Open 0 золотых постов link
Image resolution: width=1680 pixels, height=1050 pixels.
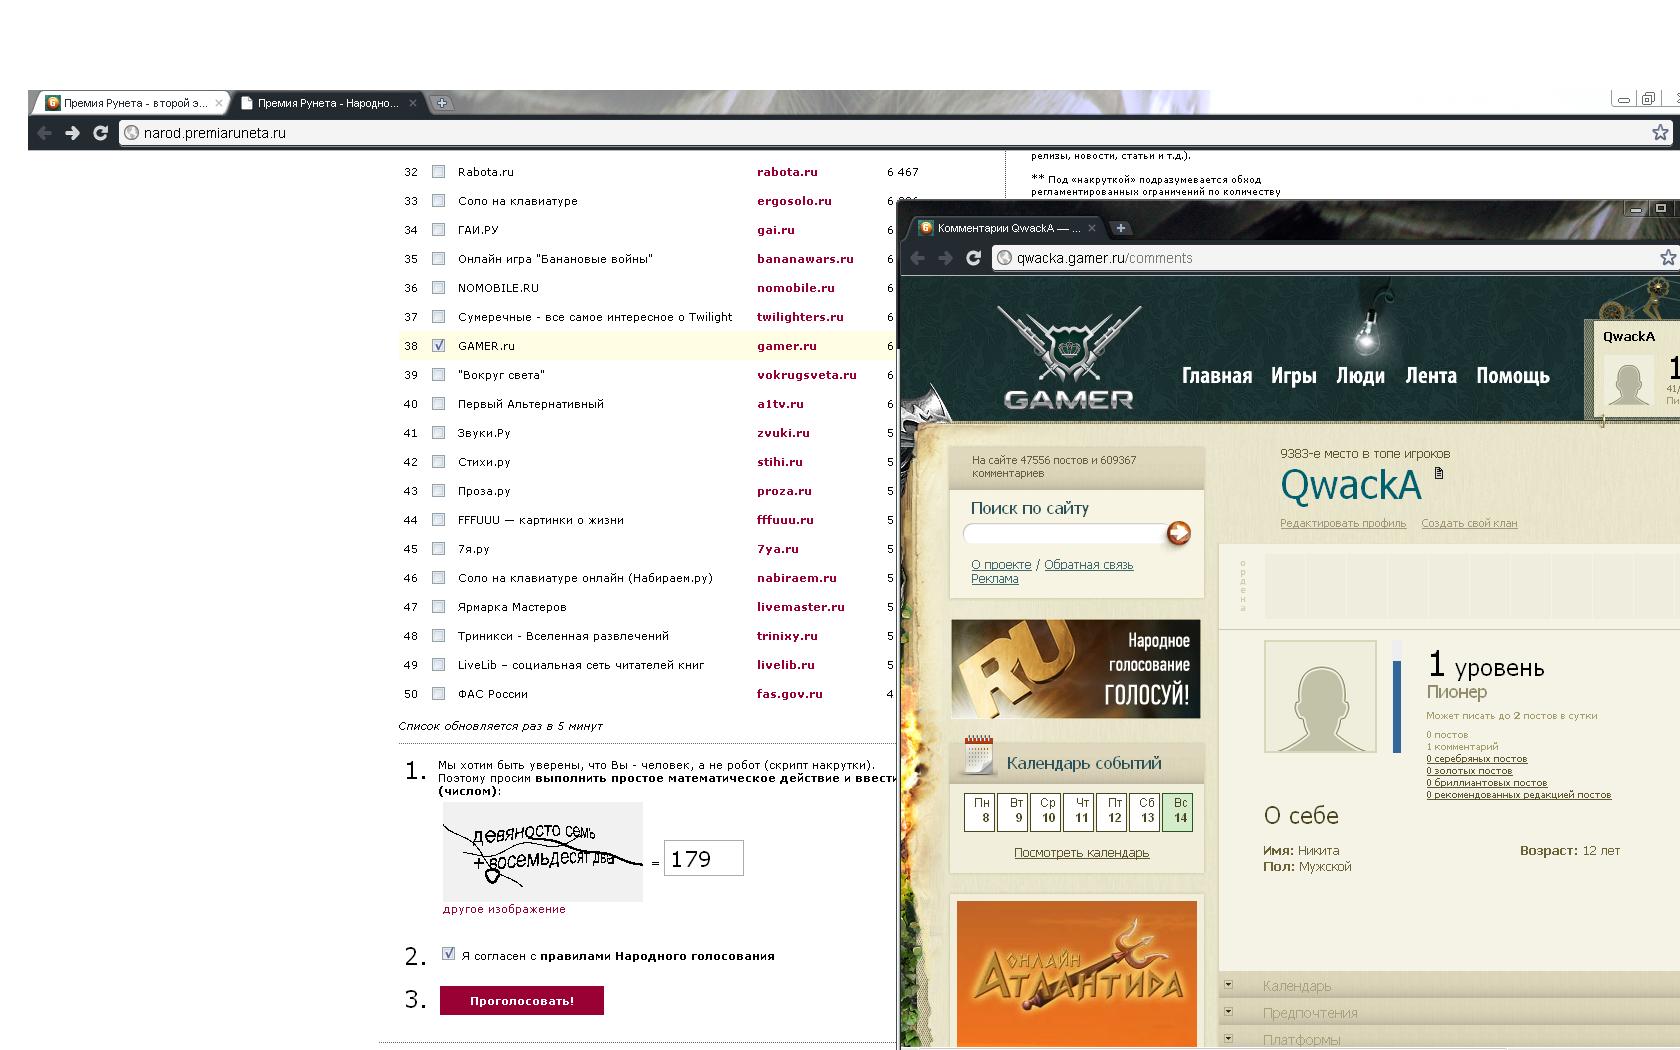click(1469, 771)
